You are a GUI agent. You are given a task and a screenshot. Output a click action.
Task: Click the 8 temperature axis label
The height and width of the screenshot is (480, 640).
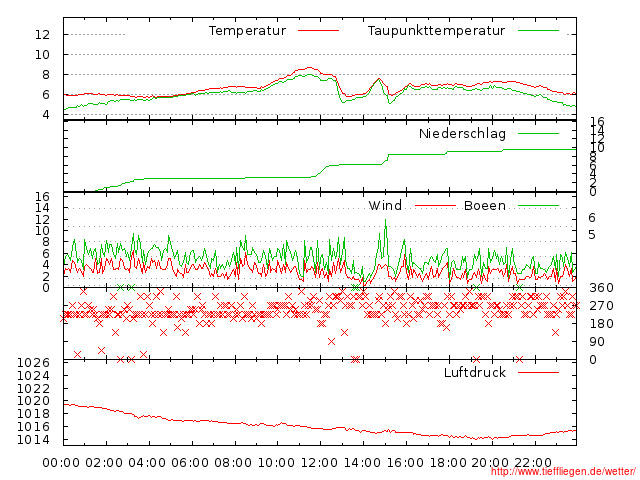pos(46,75)
